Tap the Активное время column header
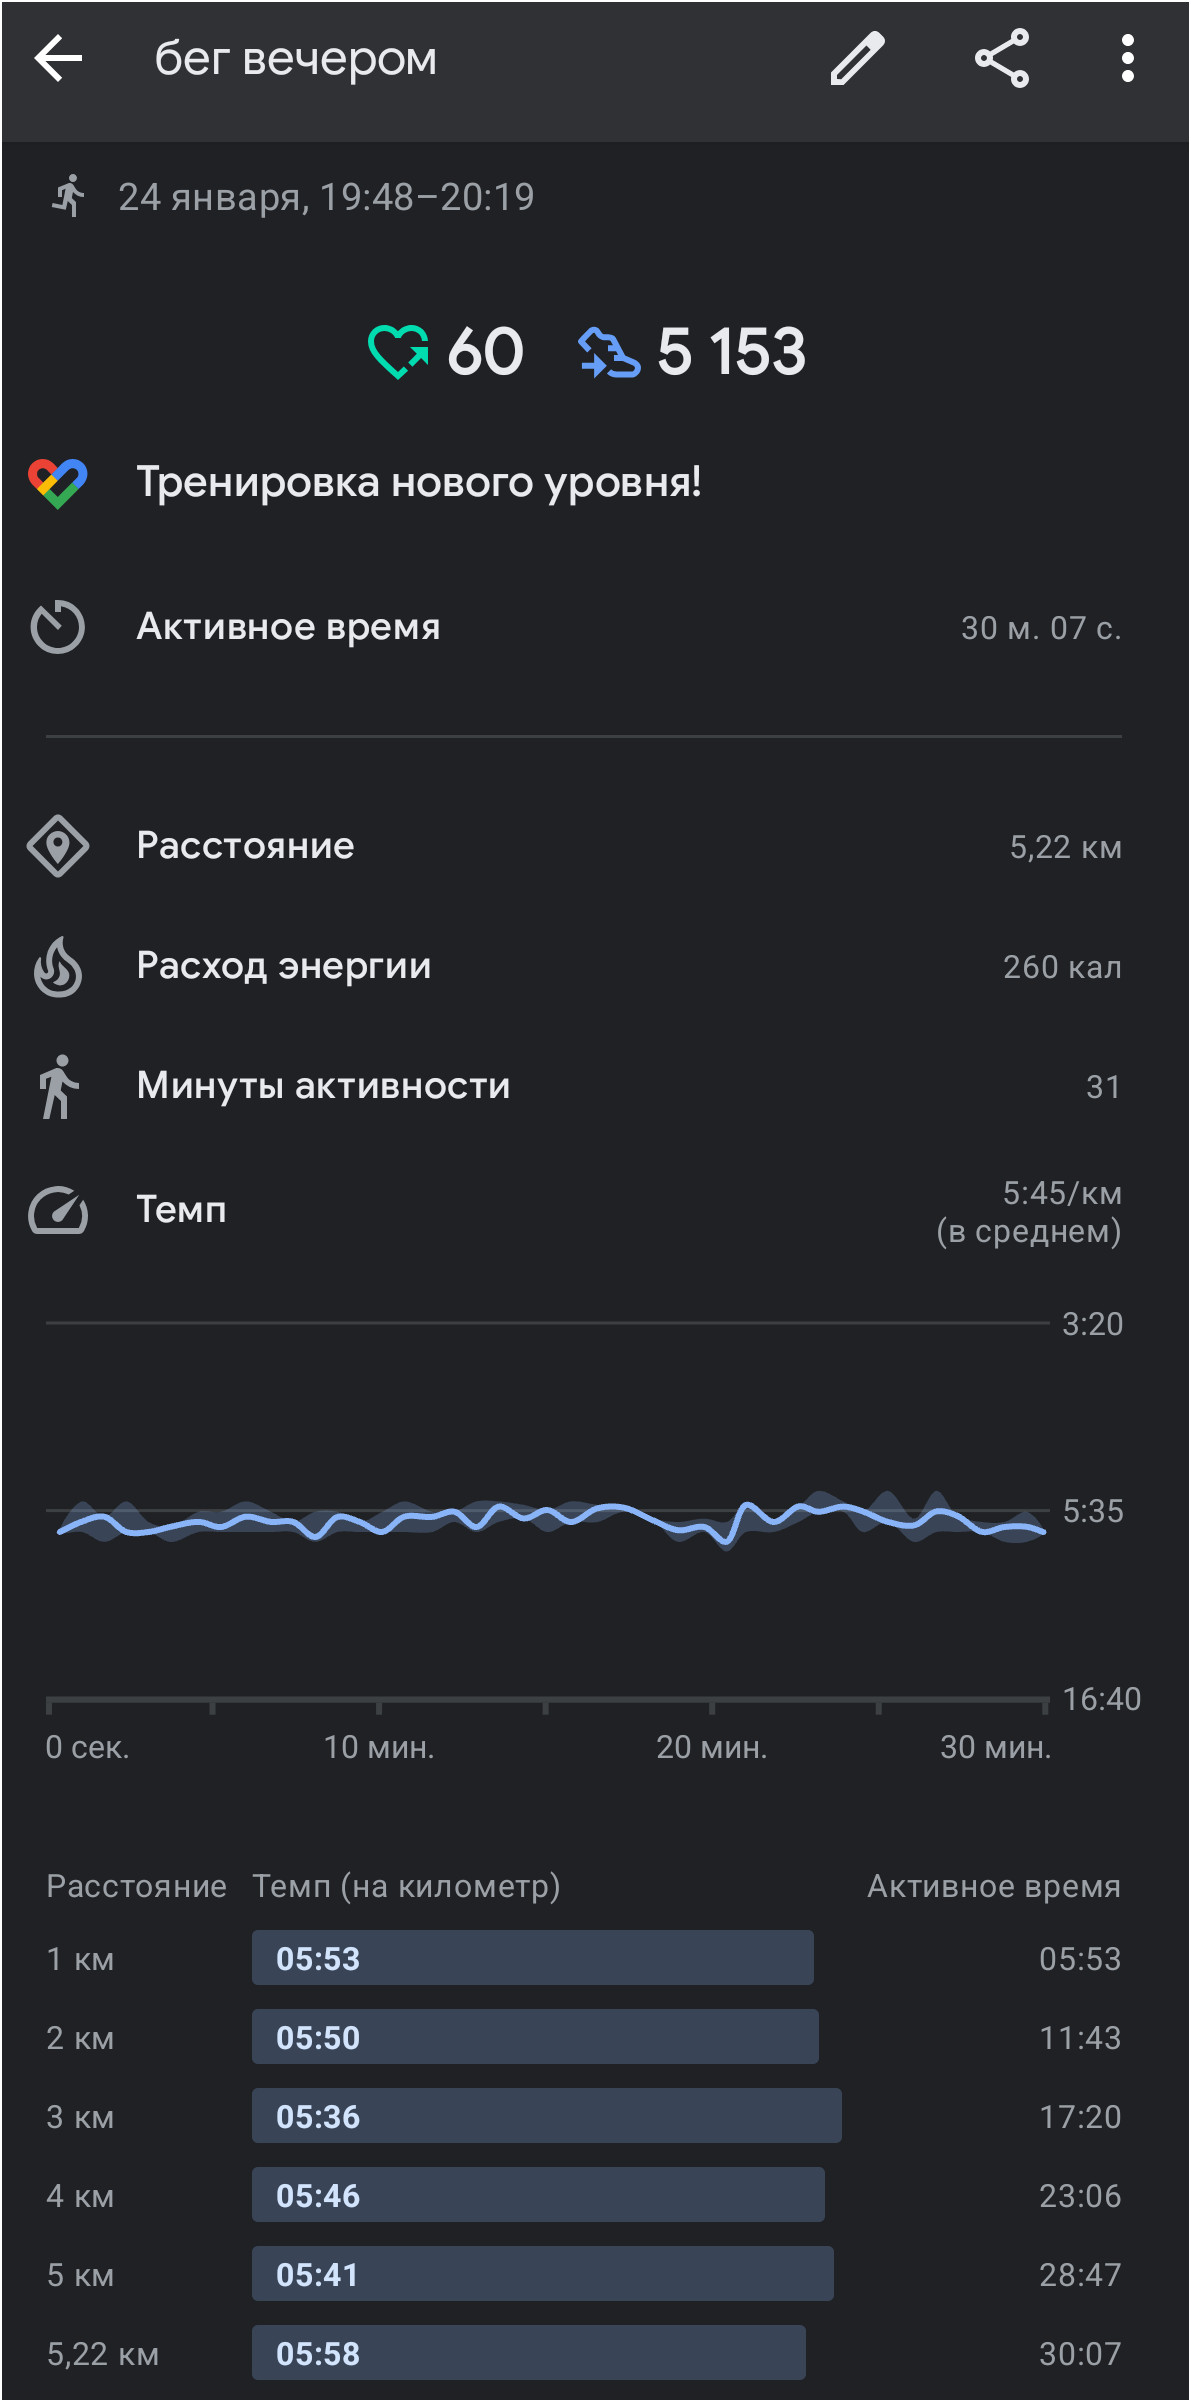The image size is (1191, 2402). pos(994,1886)
